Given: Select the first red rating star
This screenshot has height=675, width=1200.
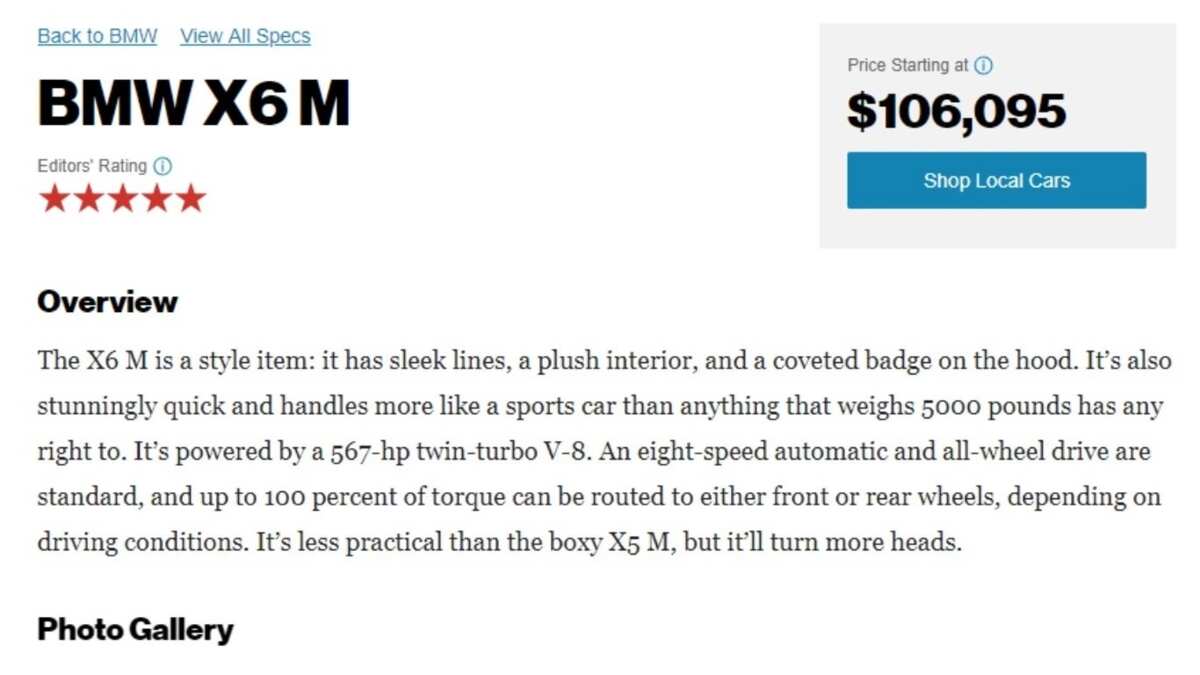Looking at the screenshot, I should pos(55,199).
